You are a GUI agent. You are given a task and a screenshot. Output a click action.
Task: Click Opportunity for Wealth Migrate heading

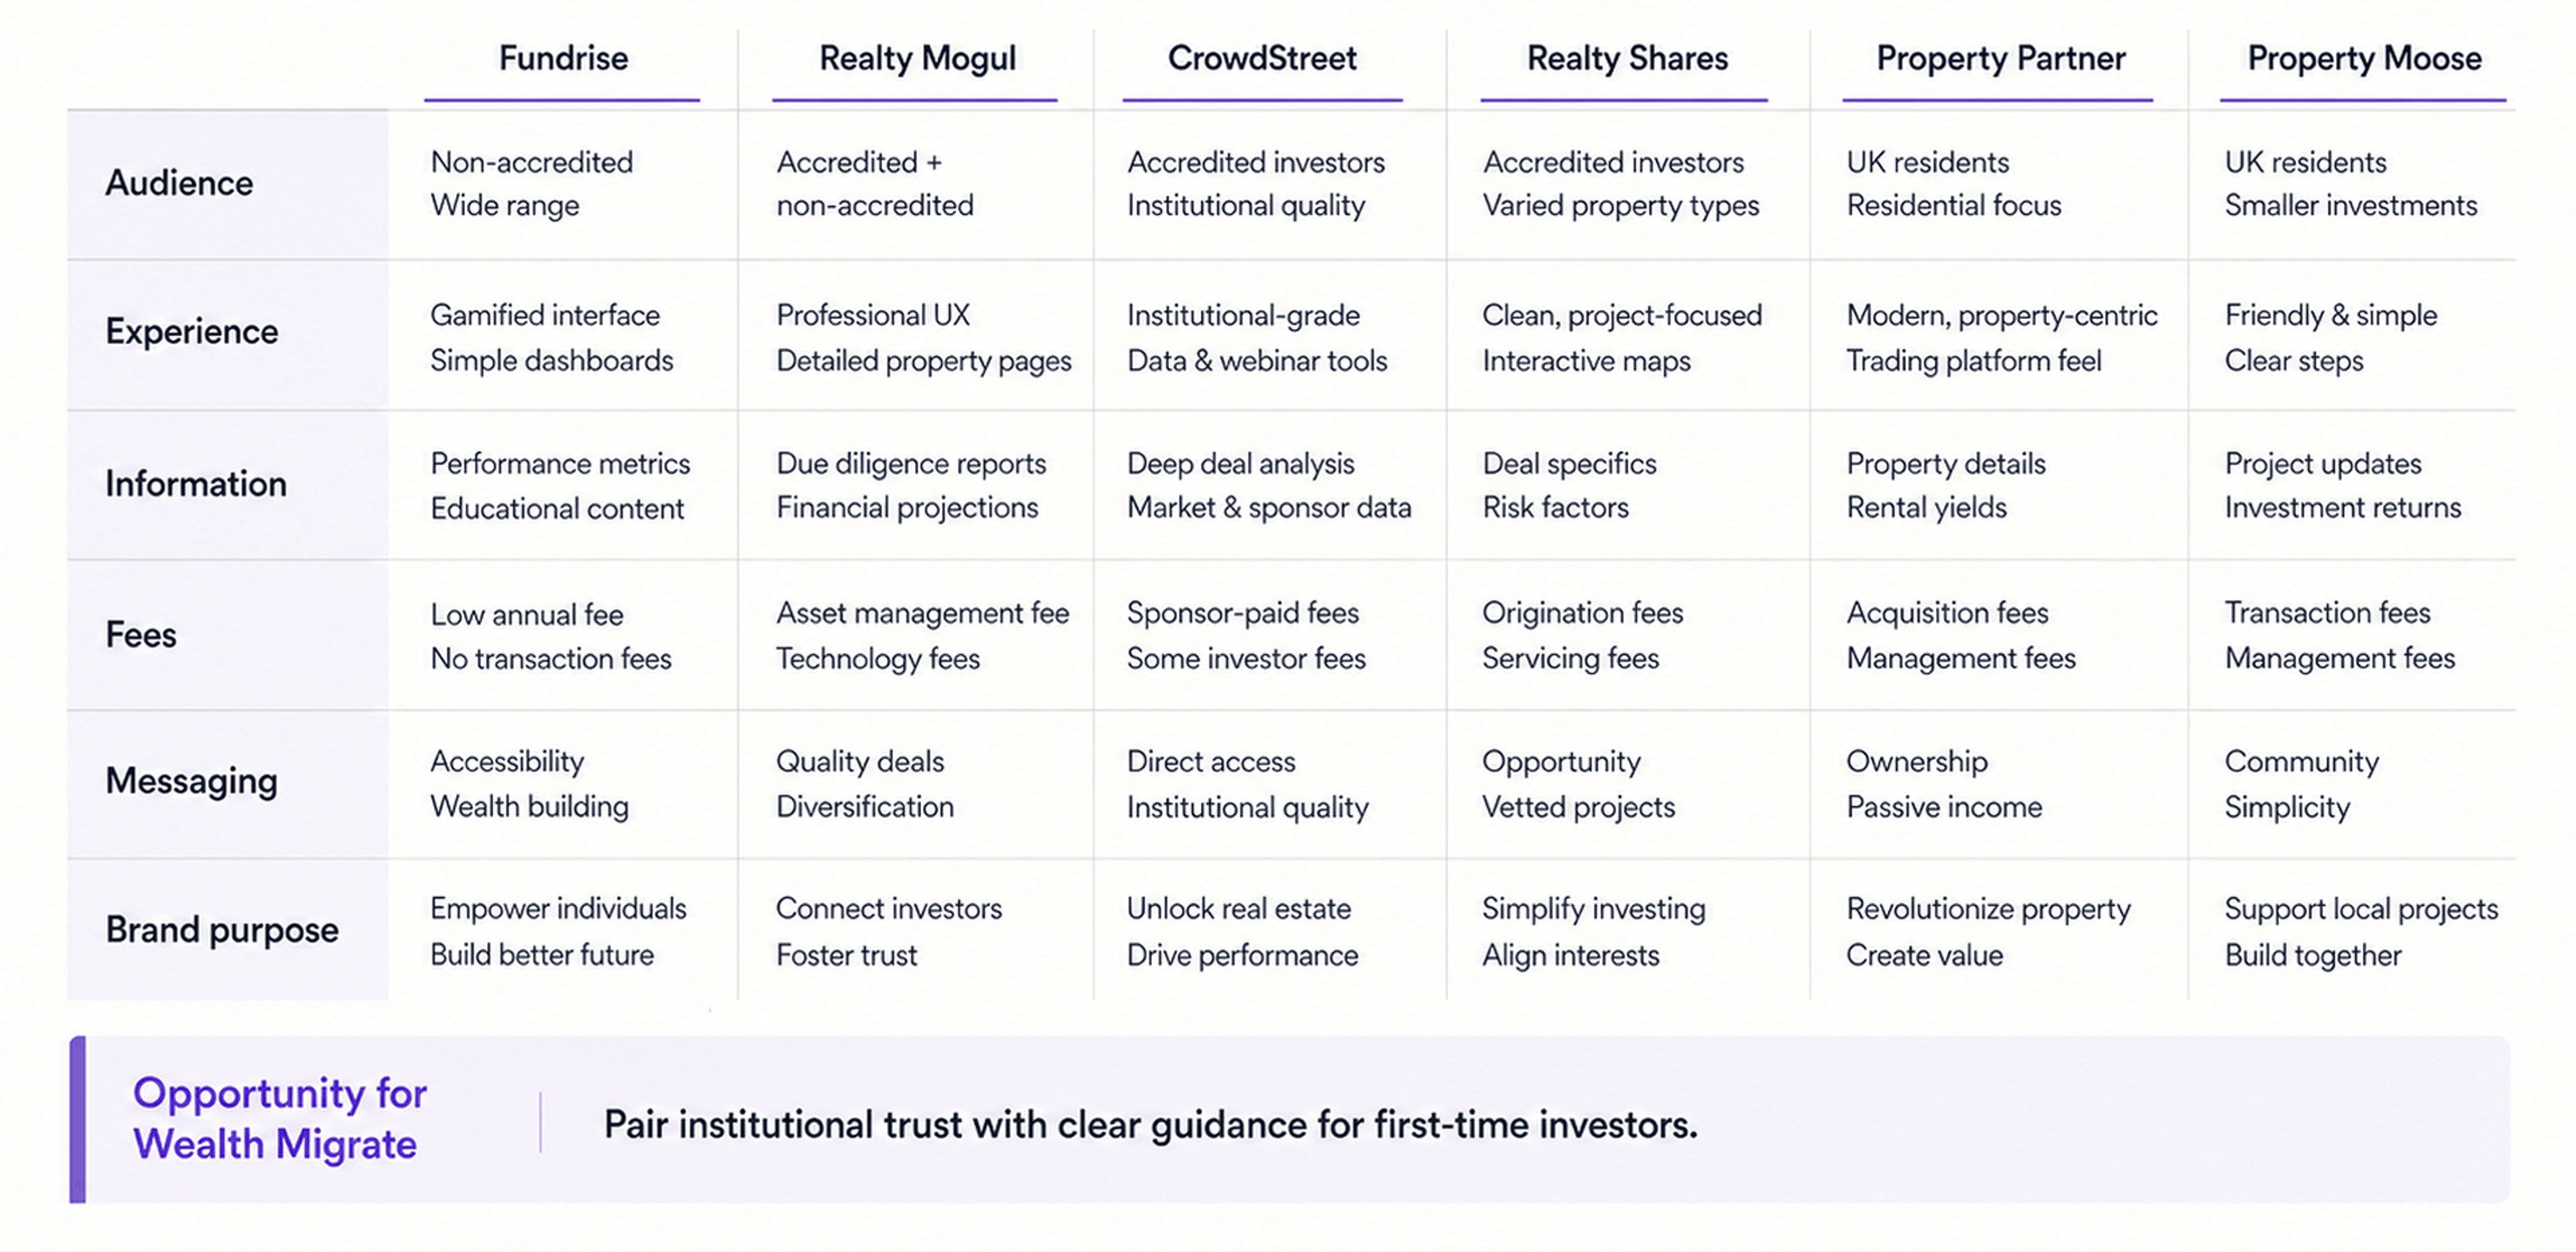280,1118
